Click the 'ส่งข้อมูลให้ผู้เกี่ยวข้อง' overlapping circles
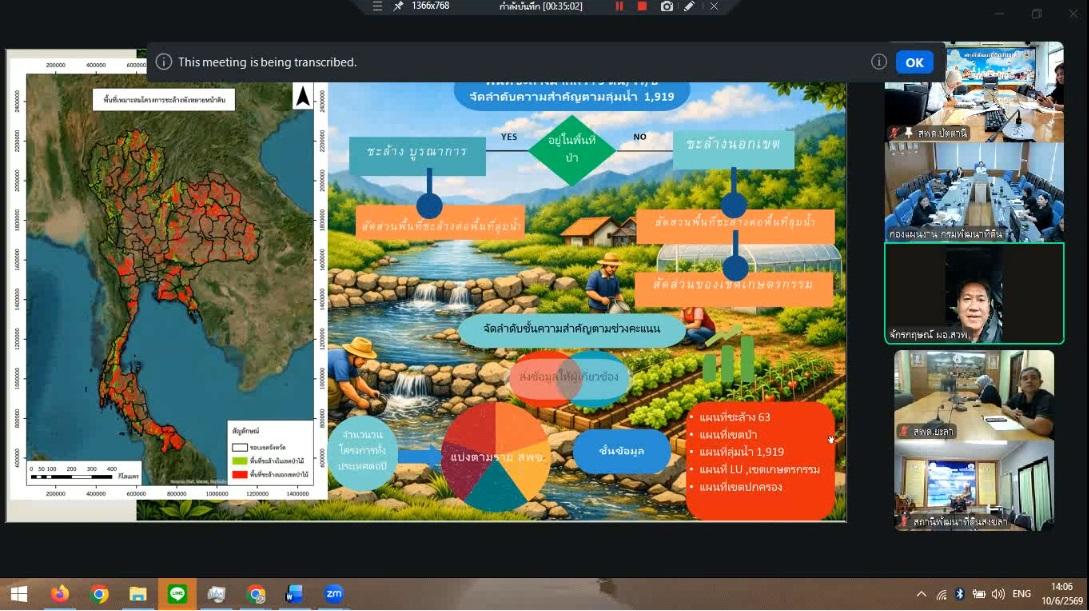Screen dimensions: 1089x611 click(x=569, y=377)
